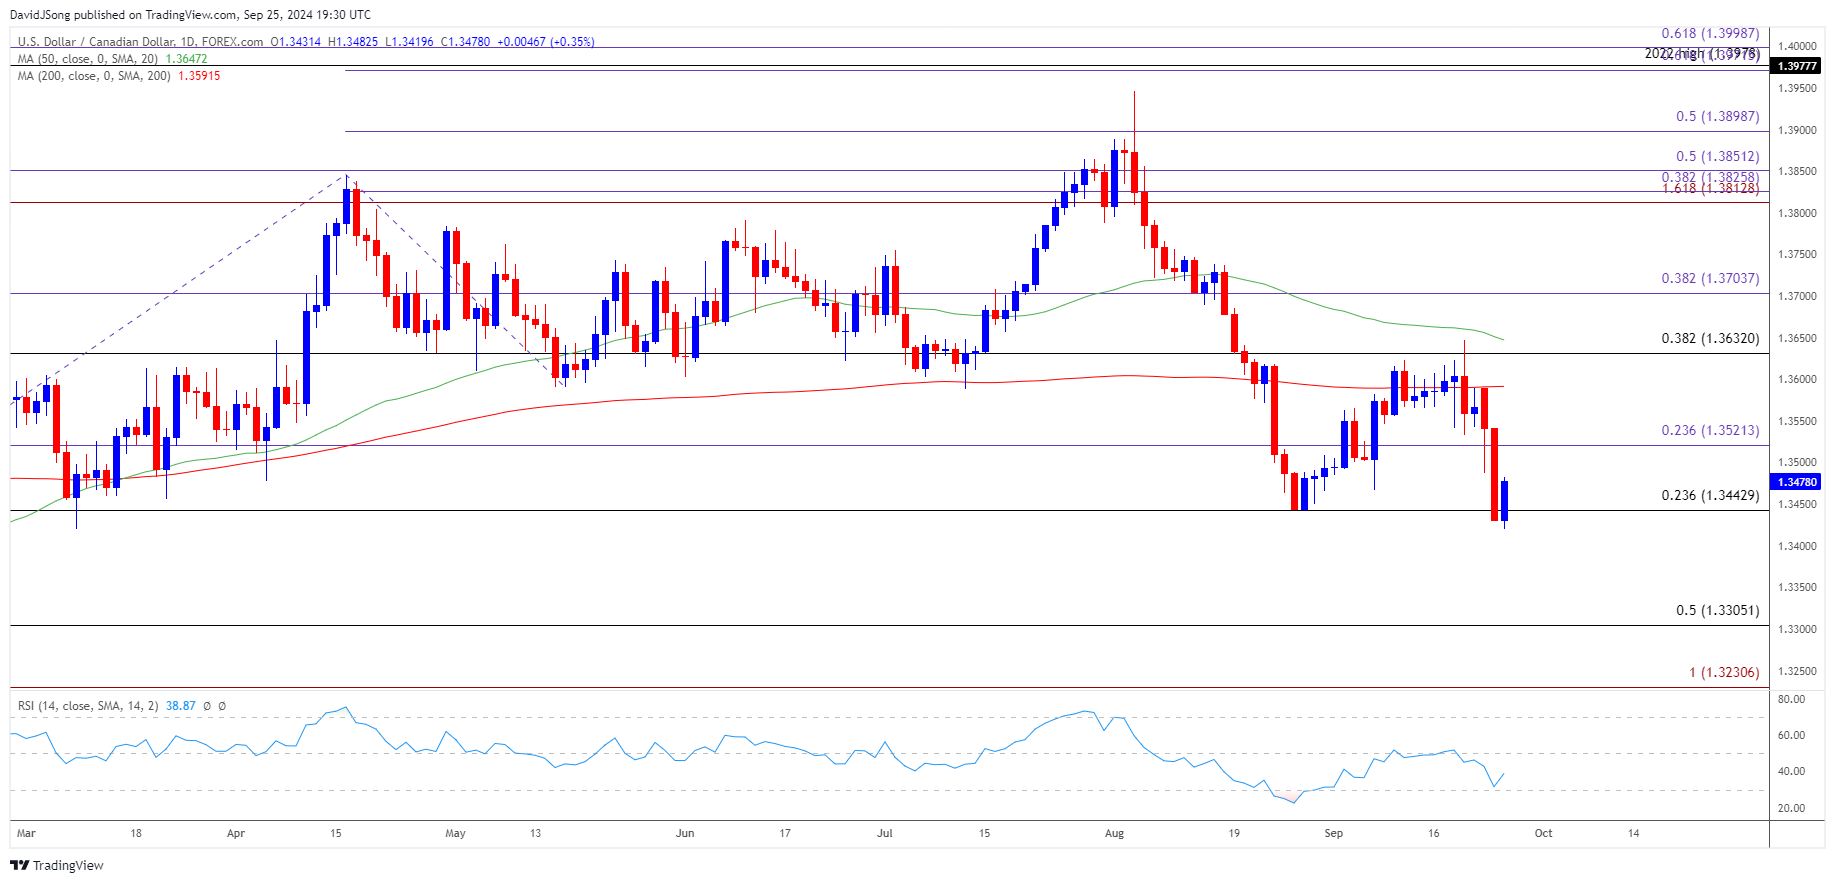Click the change value +0.00467 (+0.35%)
Image resolution: width=1835 pixels, height=883 pixels.
coord(546,42)
